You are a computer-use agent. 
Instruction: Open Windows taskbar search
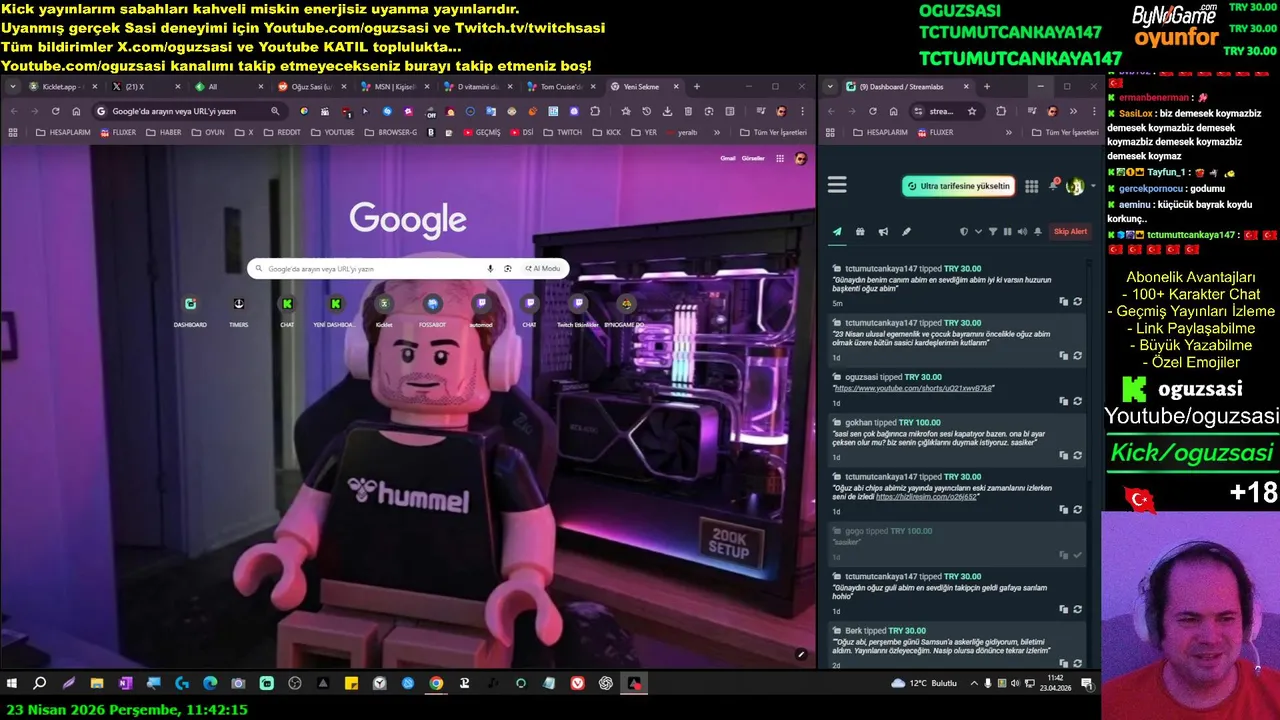tap(40, 683)
